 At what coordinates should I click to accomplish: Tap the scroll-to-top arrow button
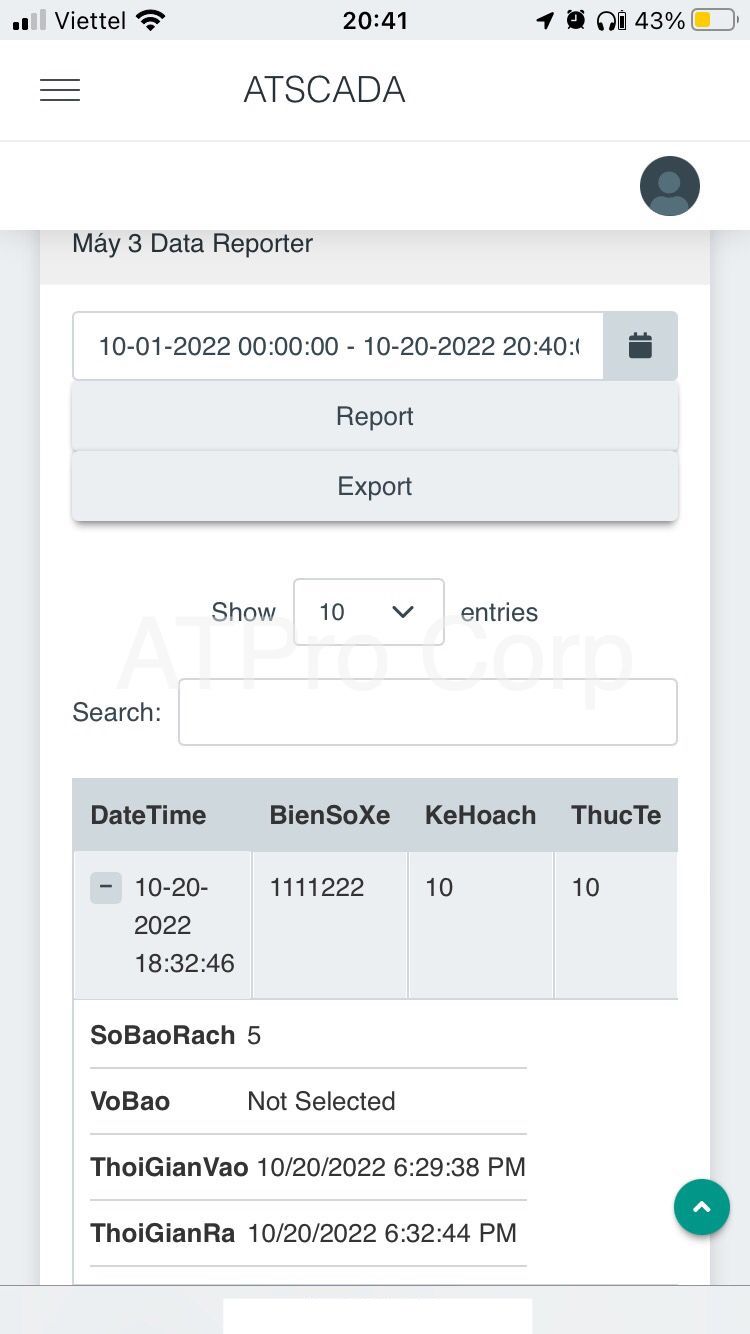(x=702, y=1207)
